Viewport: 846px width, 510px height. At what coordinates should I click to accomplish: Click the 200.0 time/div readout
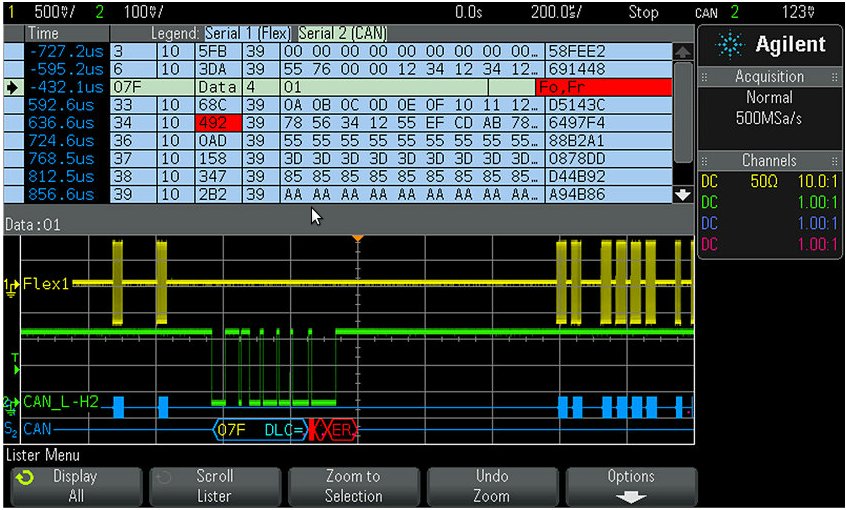click(556, 11)
